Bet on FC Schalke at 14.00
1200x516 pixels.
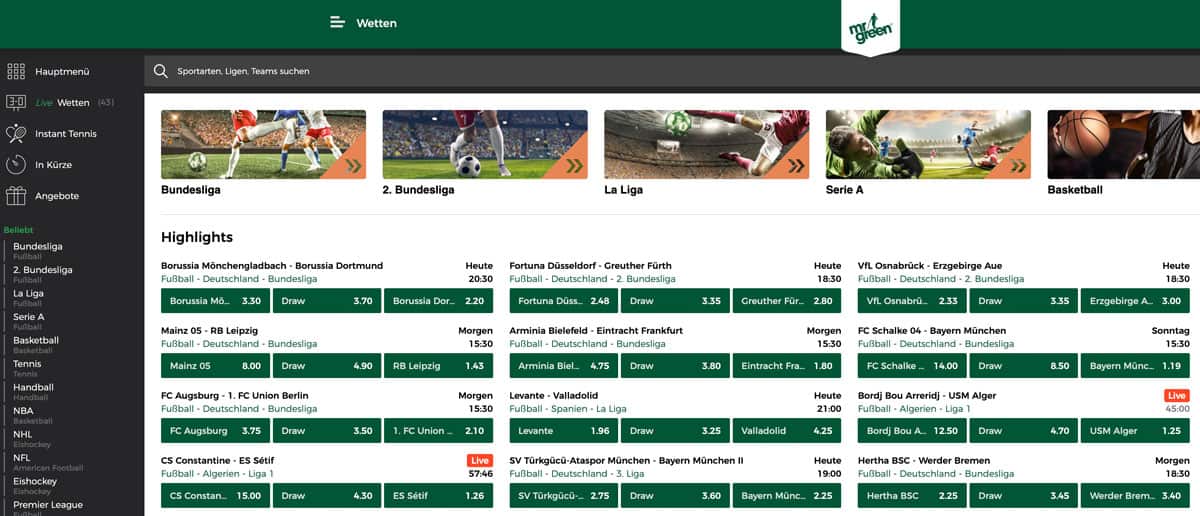coord(912,365)
